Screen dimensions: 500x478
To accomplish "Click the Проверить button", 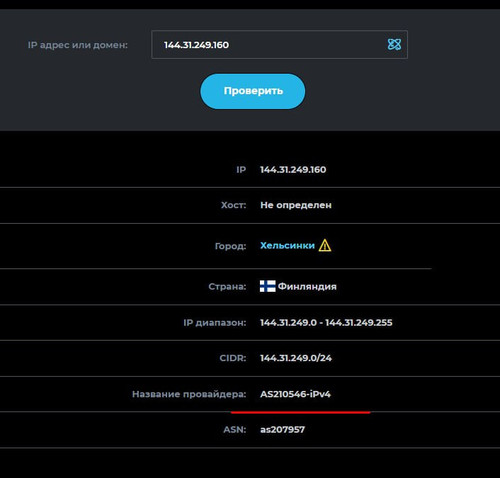I will pos(253,91).
